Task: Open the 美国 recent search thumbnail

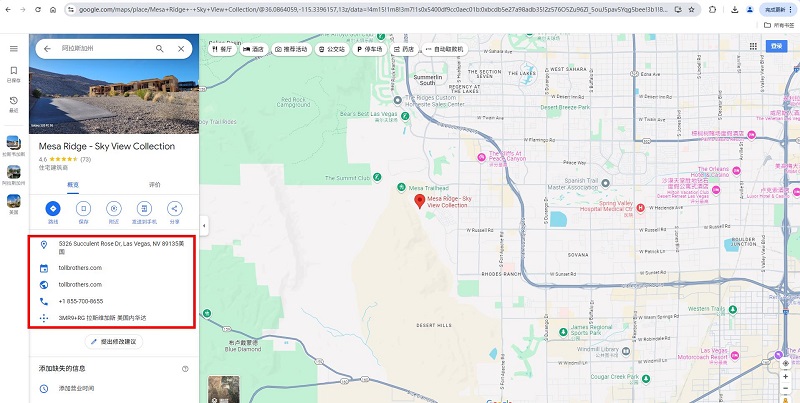Action: point(14,204)
